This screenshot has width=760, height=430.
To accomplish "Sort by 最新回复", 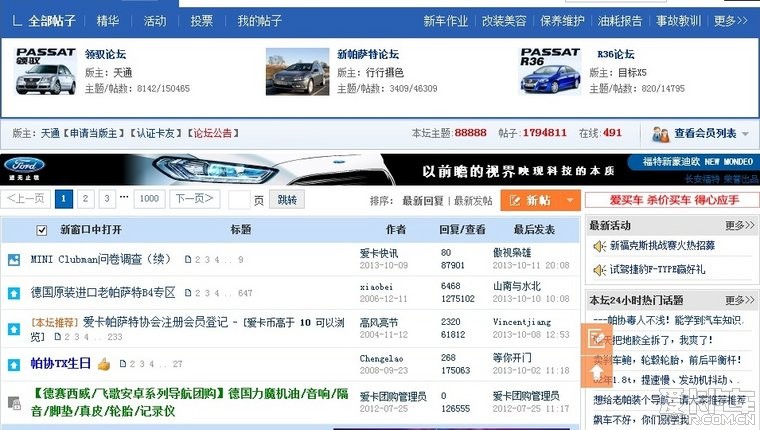I will click(423, 201).
